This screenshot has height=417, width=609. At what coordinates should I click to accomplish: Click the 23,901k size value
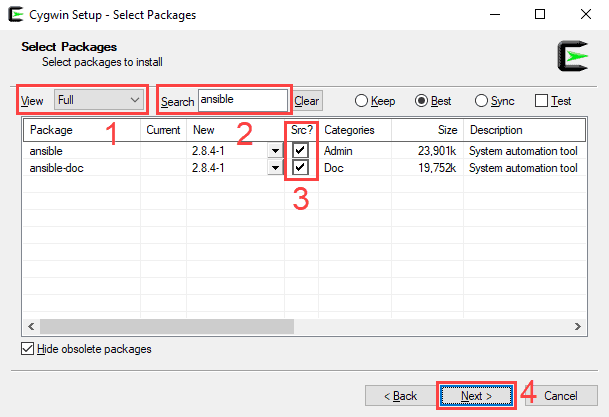coord(437,151)
